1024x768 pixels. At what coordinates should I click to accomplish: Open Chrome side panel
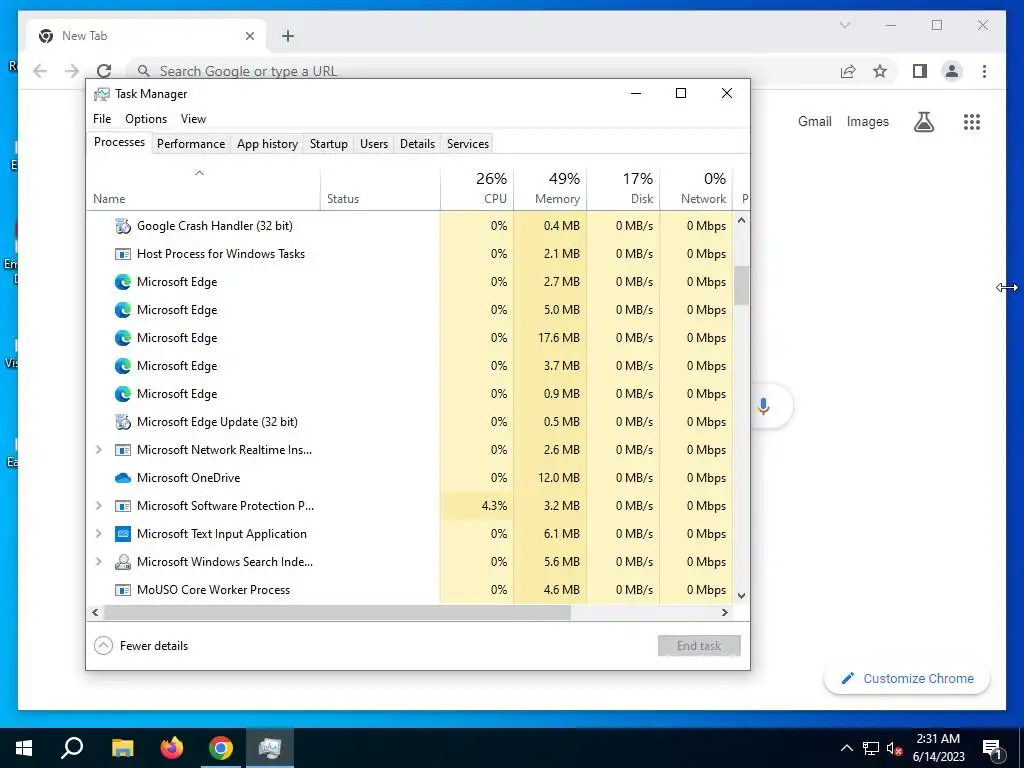tap(920, 71)
